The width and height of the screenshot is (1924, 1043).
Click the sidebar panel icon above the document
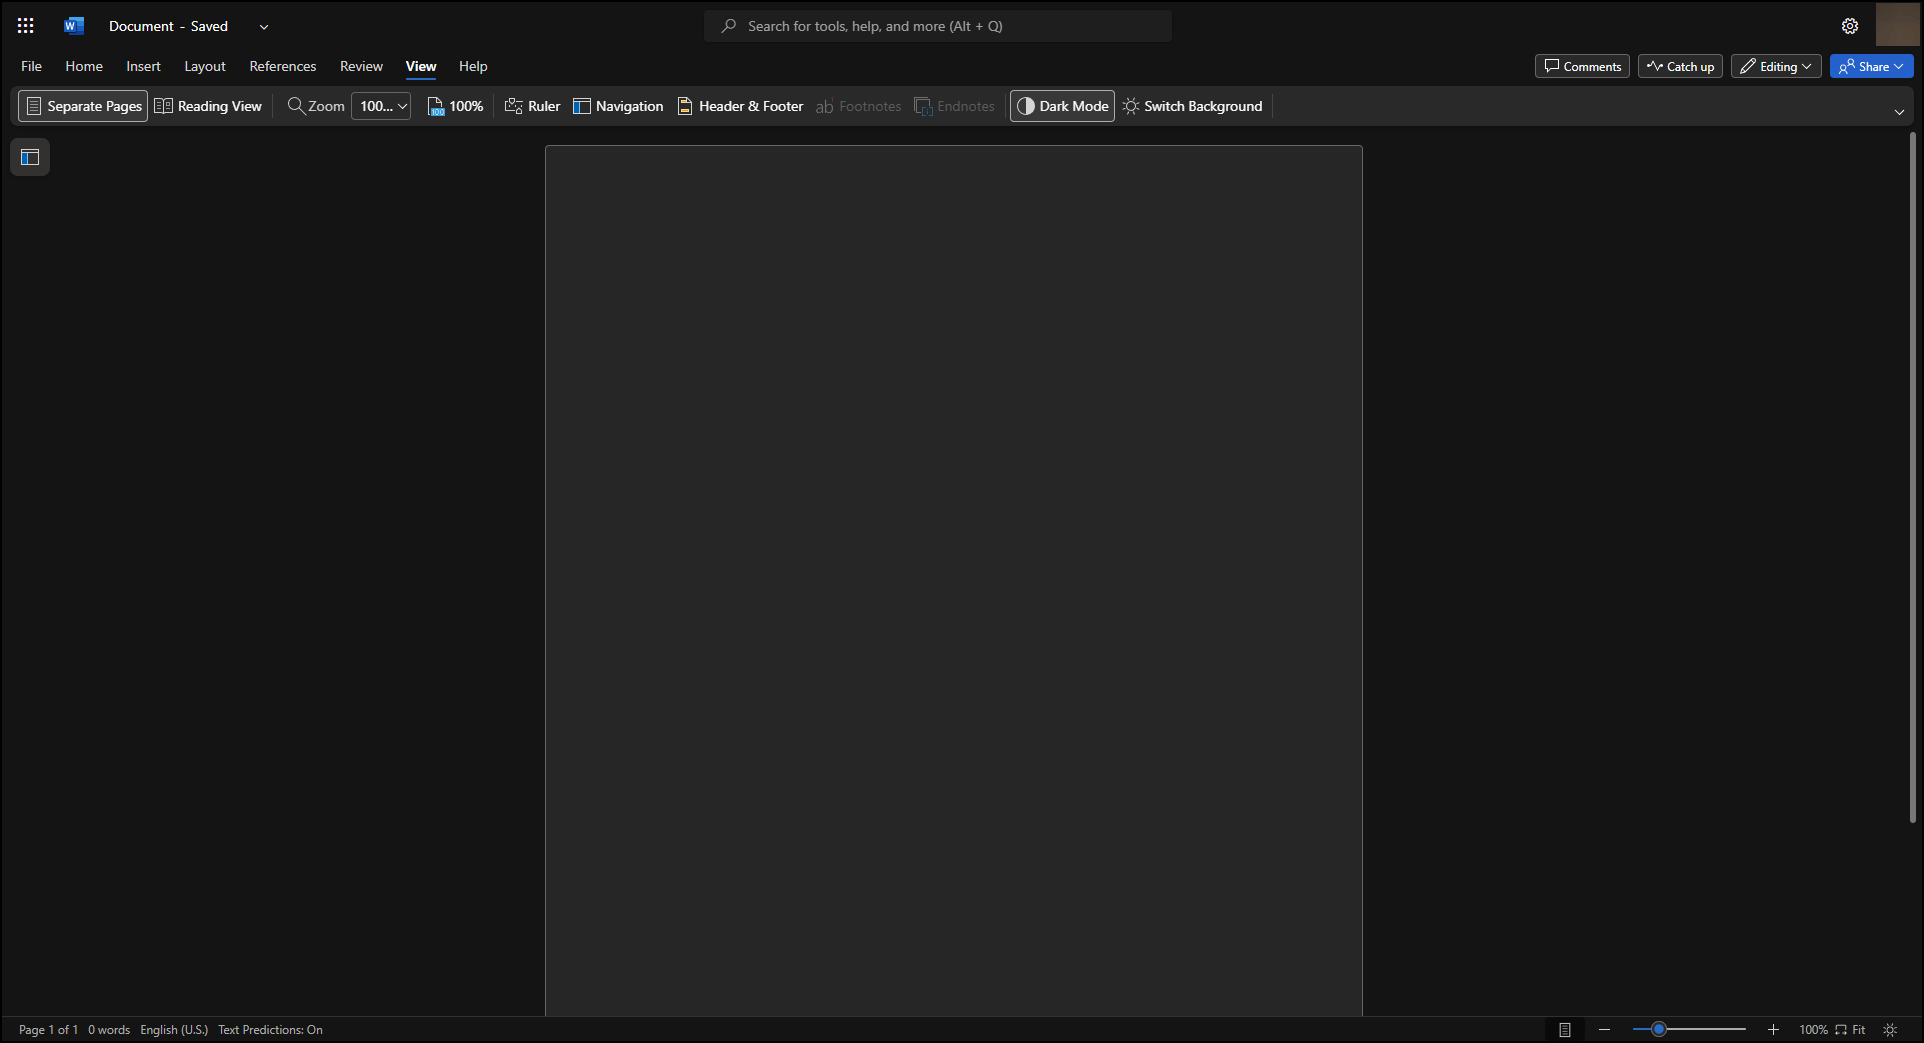point(30,156)
